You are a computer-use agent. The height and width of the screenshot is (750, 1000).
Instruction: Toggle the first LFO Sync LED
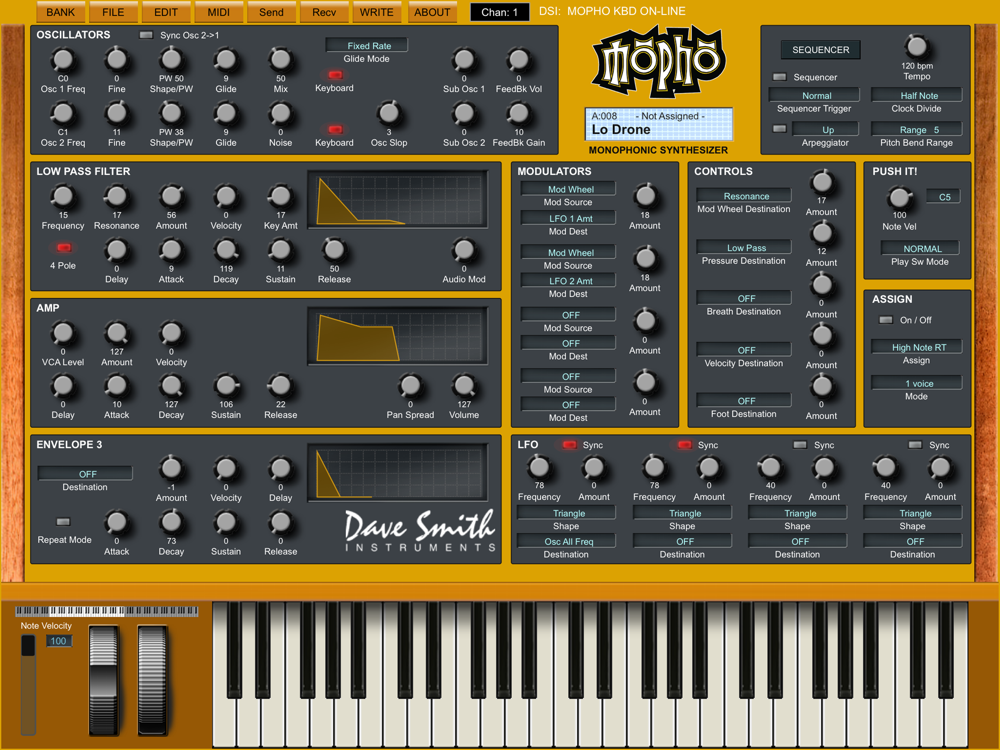[569, 445]
